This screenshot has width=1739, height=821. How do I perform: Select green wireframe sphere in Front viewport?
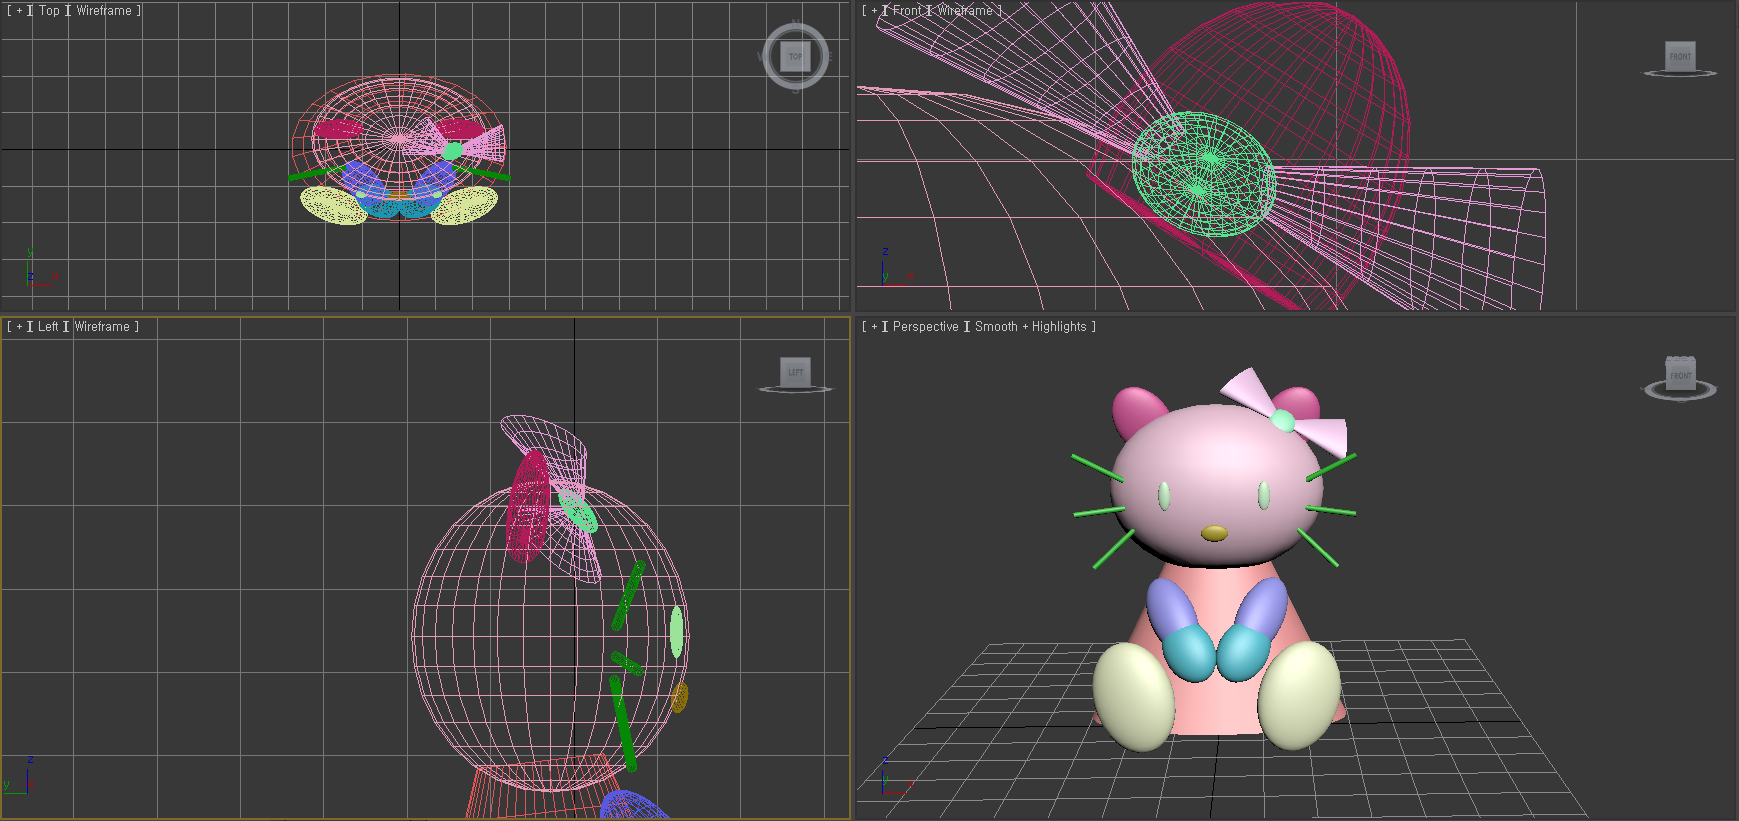[x=1204, y=174]
